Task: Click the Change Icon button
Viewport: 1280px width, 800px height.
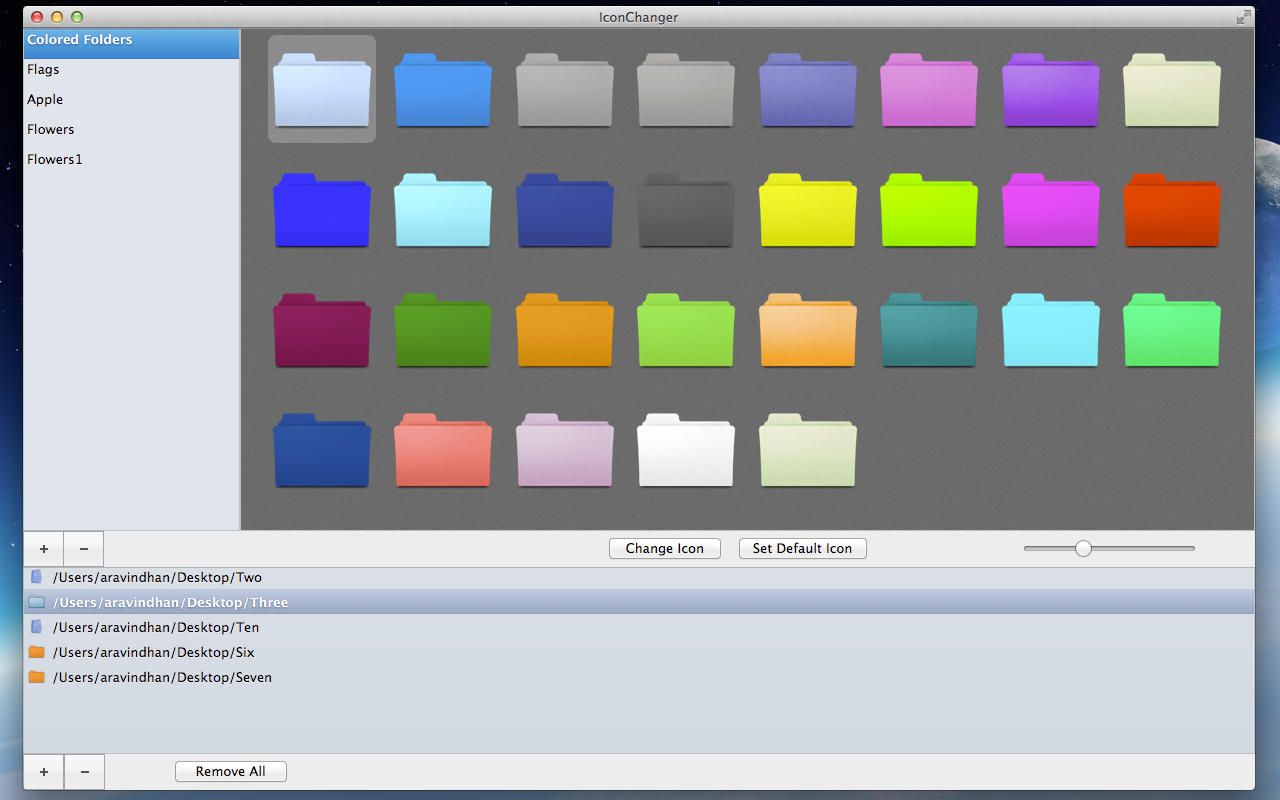Action: (x=664, y=548)
